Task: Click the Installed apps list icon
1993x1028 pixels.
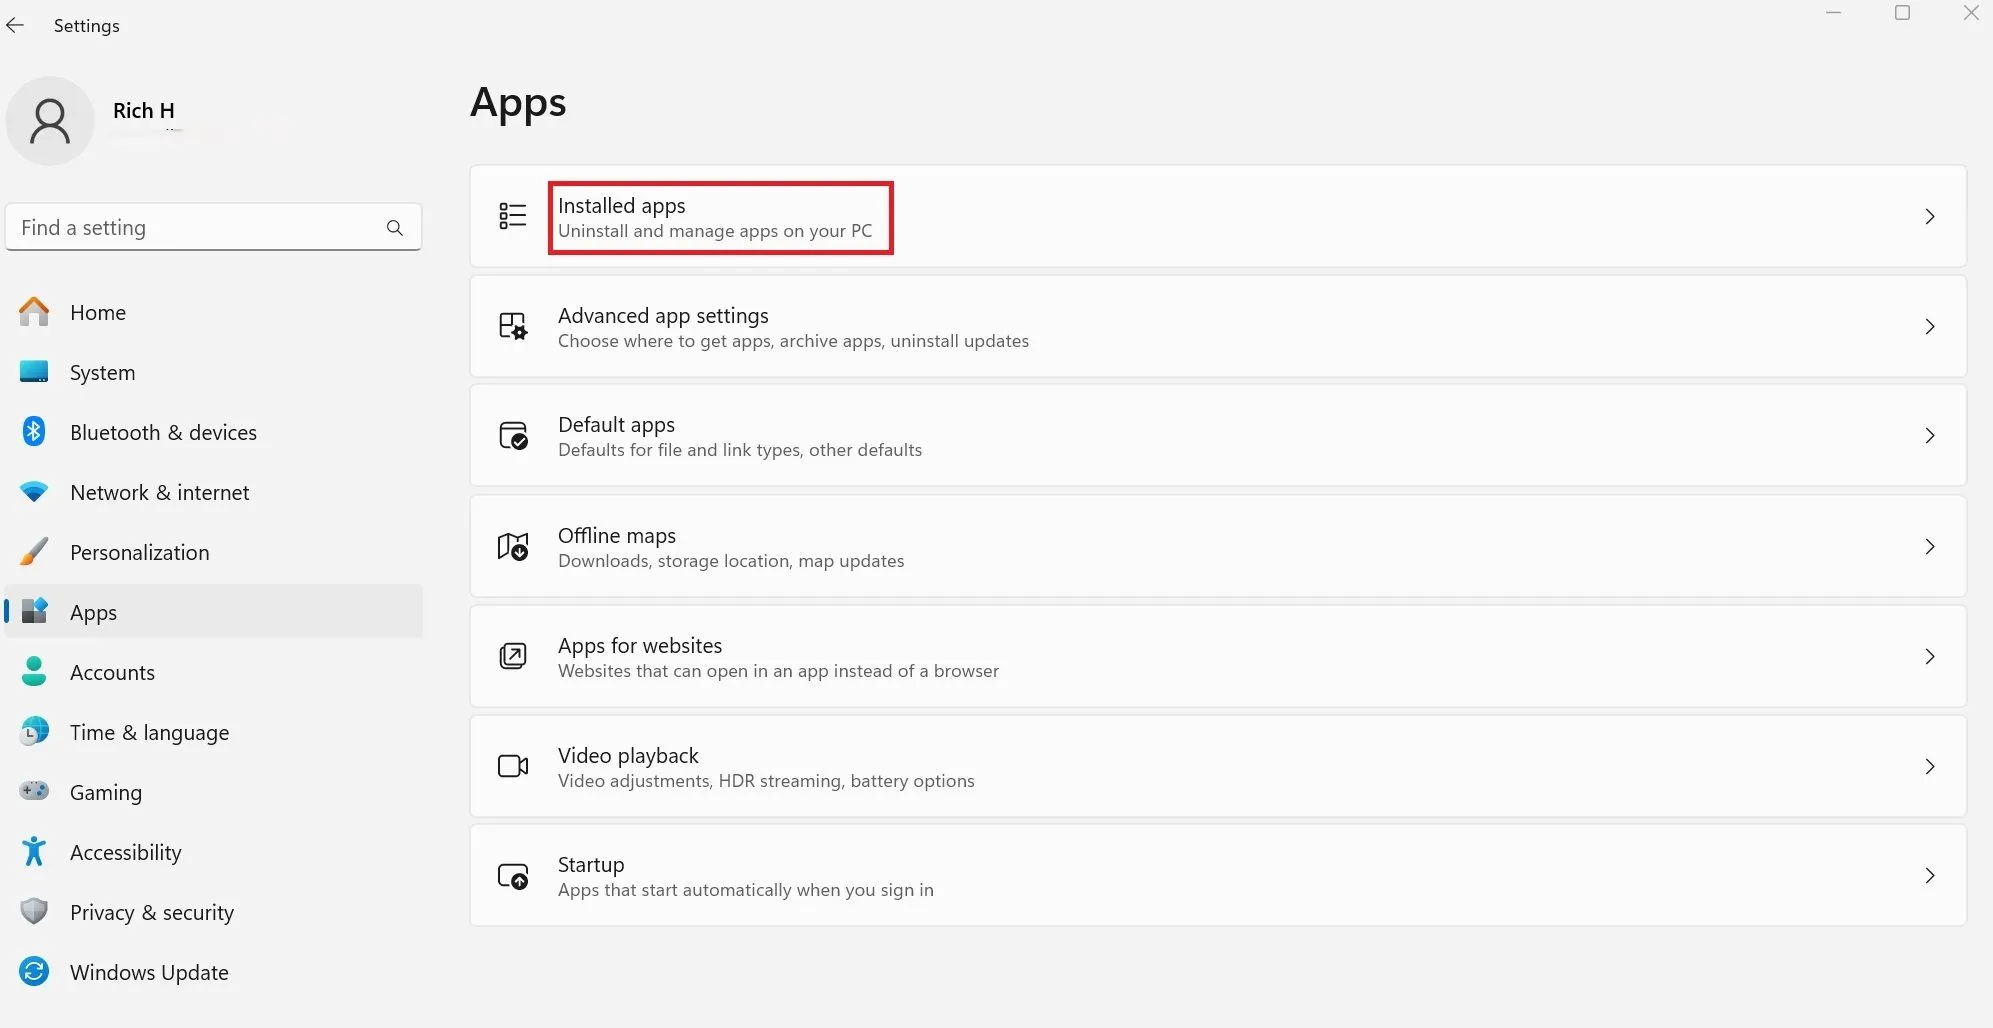Action: click(513, 216)
